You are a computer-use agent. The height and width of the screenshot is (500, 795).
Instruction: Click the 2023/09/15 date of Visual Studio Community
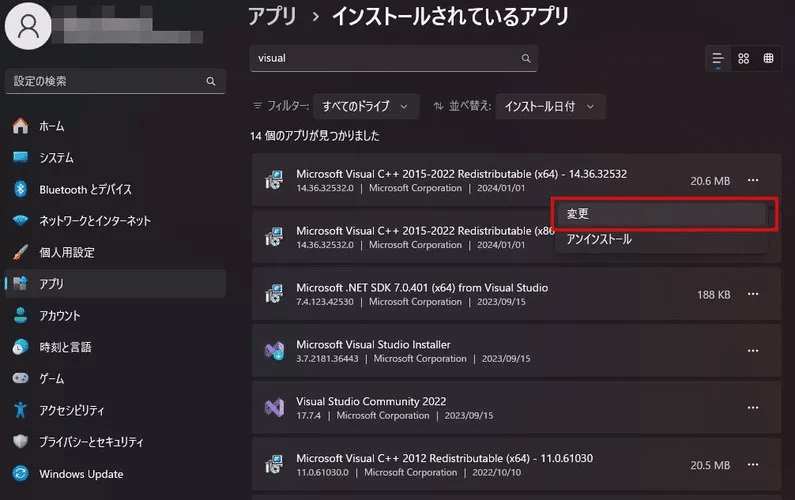[468, 415]
